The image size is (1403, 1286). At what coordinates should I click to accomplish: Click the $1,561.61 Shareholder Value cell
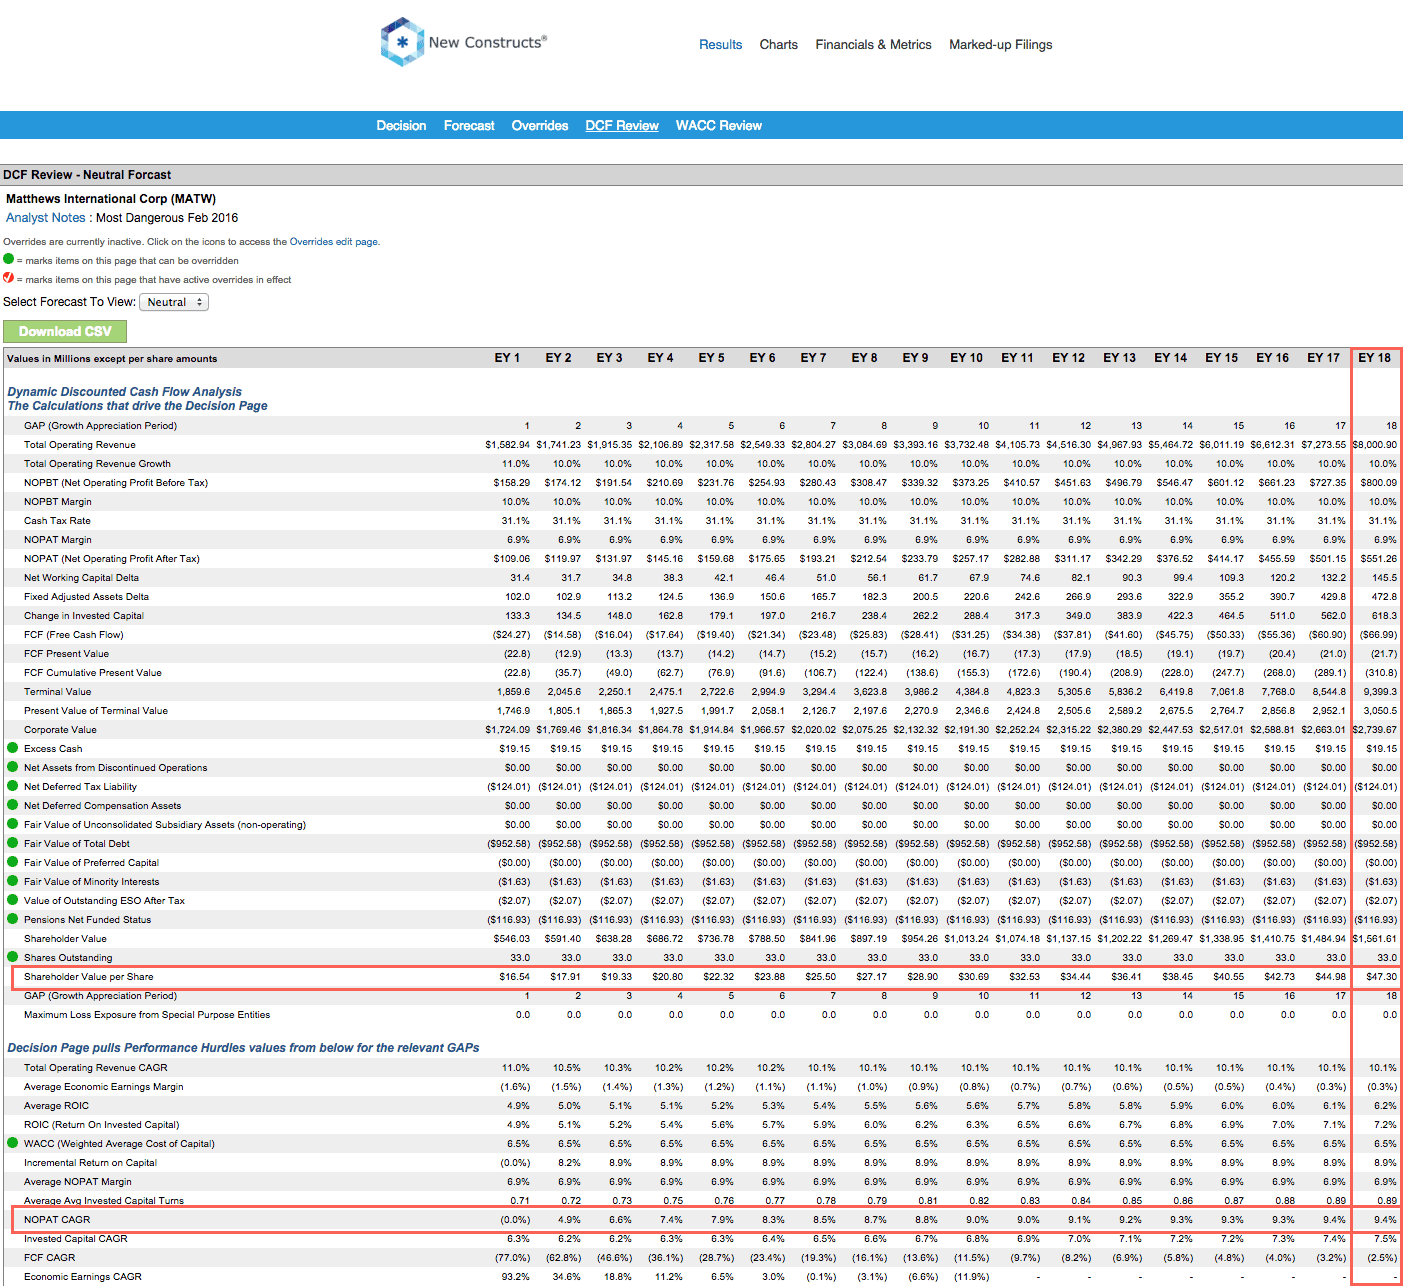1375,939
